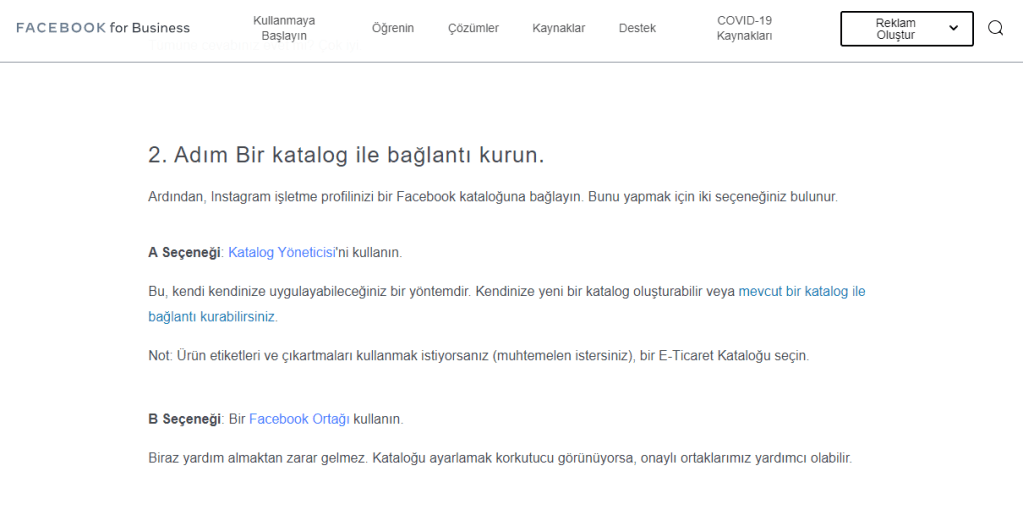This screenshot has height=515, width=1023.
Task: Open the Çözümler menu
Action: [x=473, y=28]
